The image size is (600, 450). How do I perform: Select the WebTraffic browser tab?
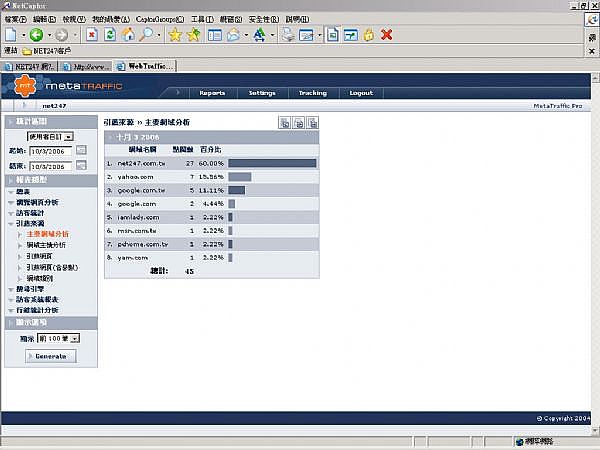tap(146, 66)
